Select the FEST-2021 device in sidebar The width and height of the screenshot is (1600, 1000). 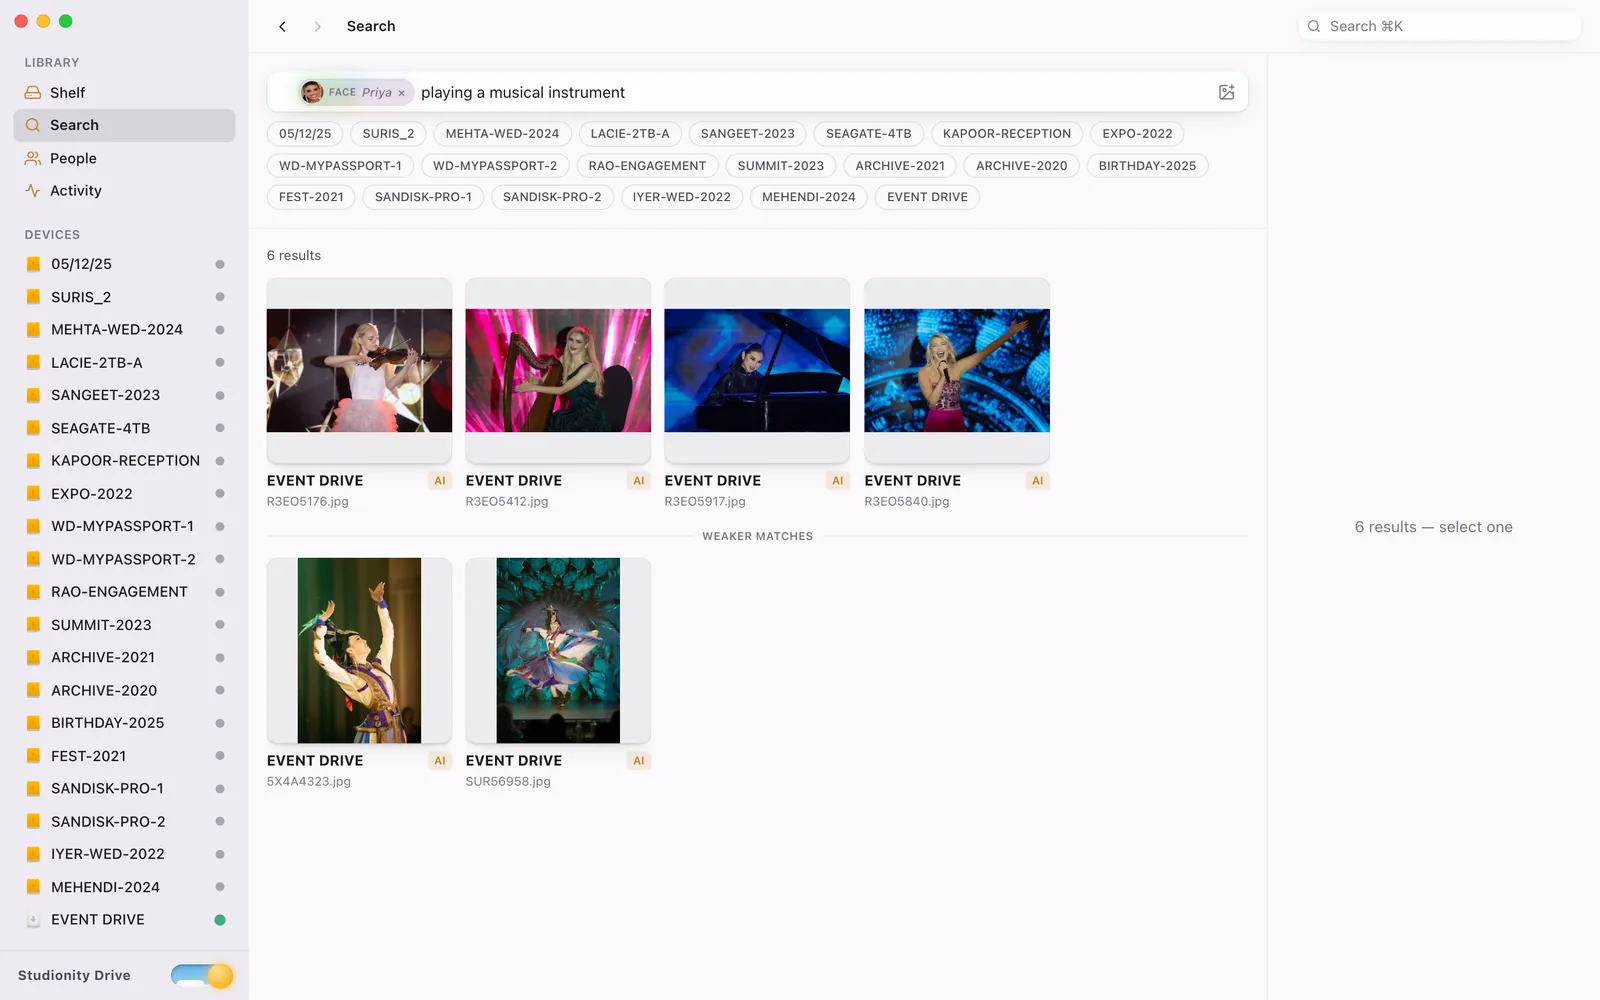pos(124,756)
